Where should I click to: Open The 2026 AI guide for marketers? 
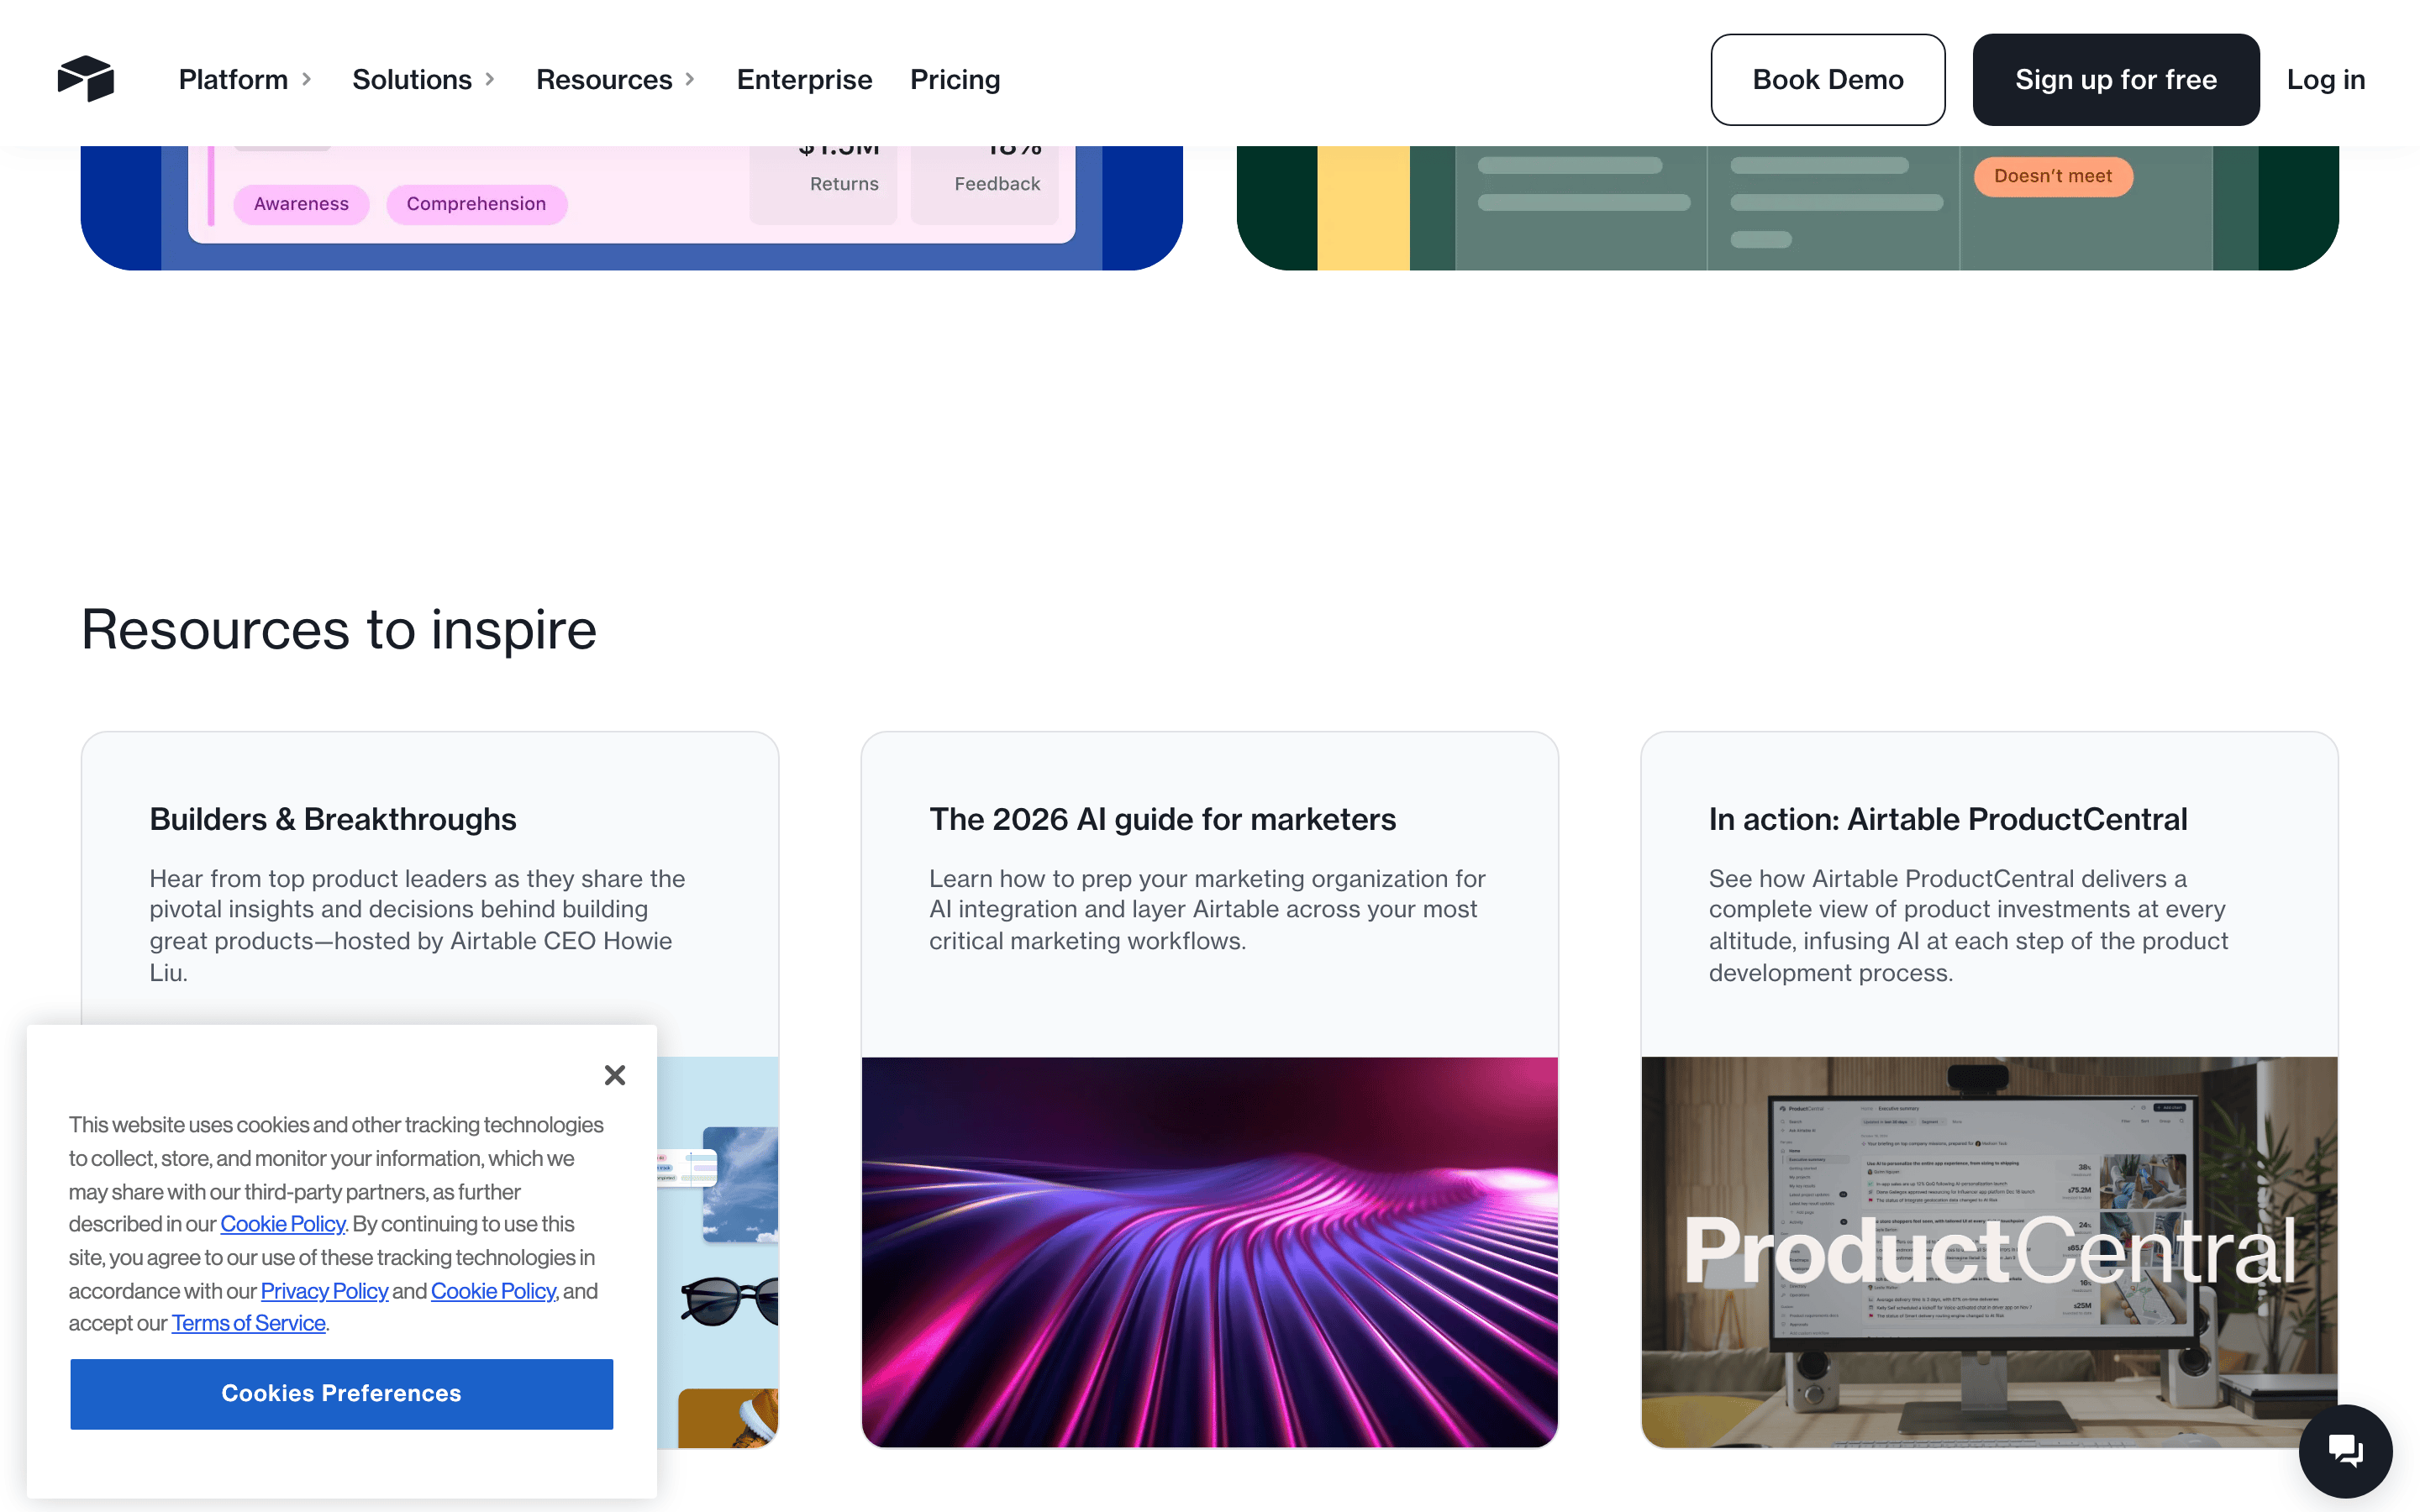1162,819
